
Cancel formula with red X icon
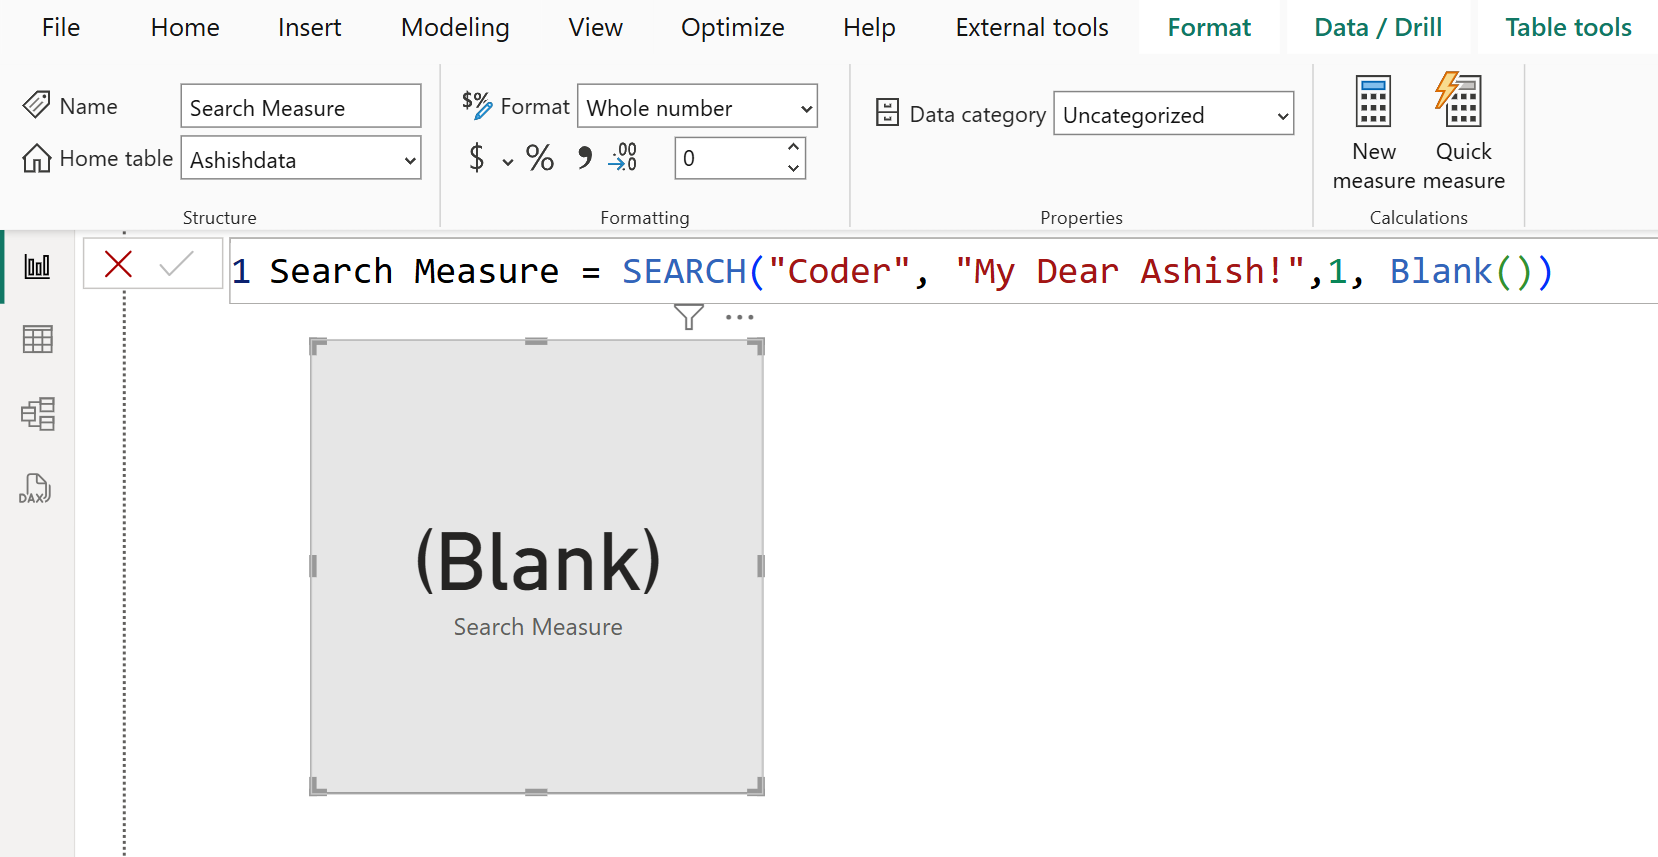click(118, 264)
